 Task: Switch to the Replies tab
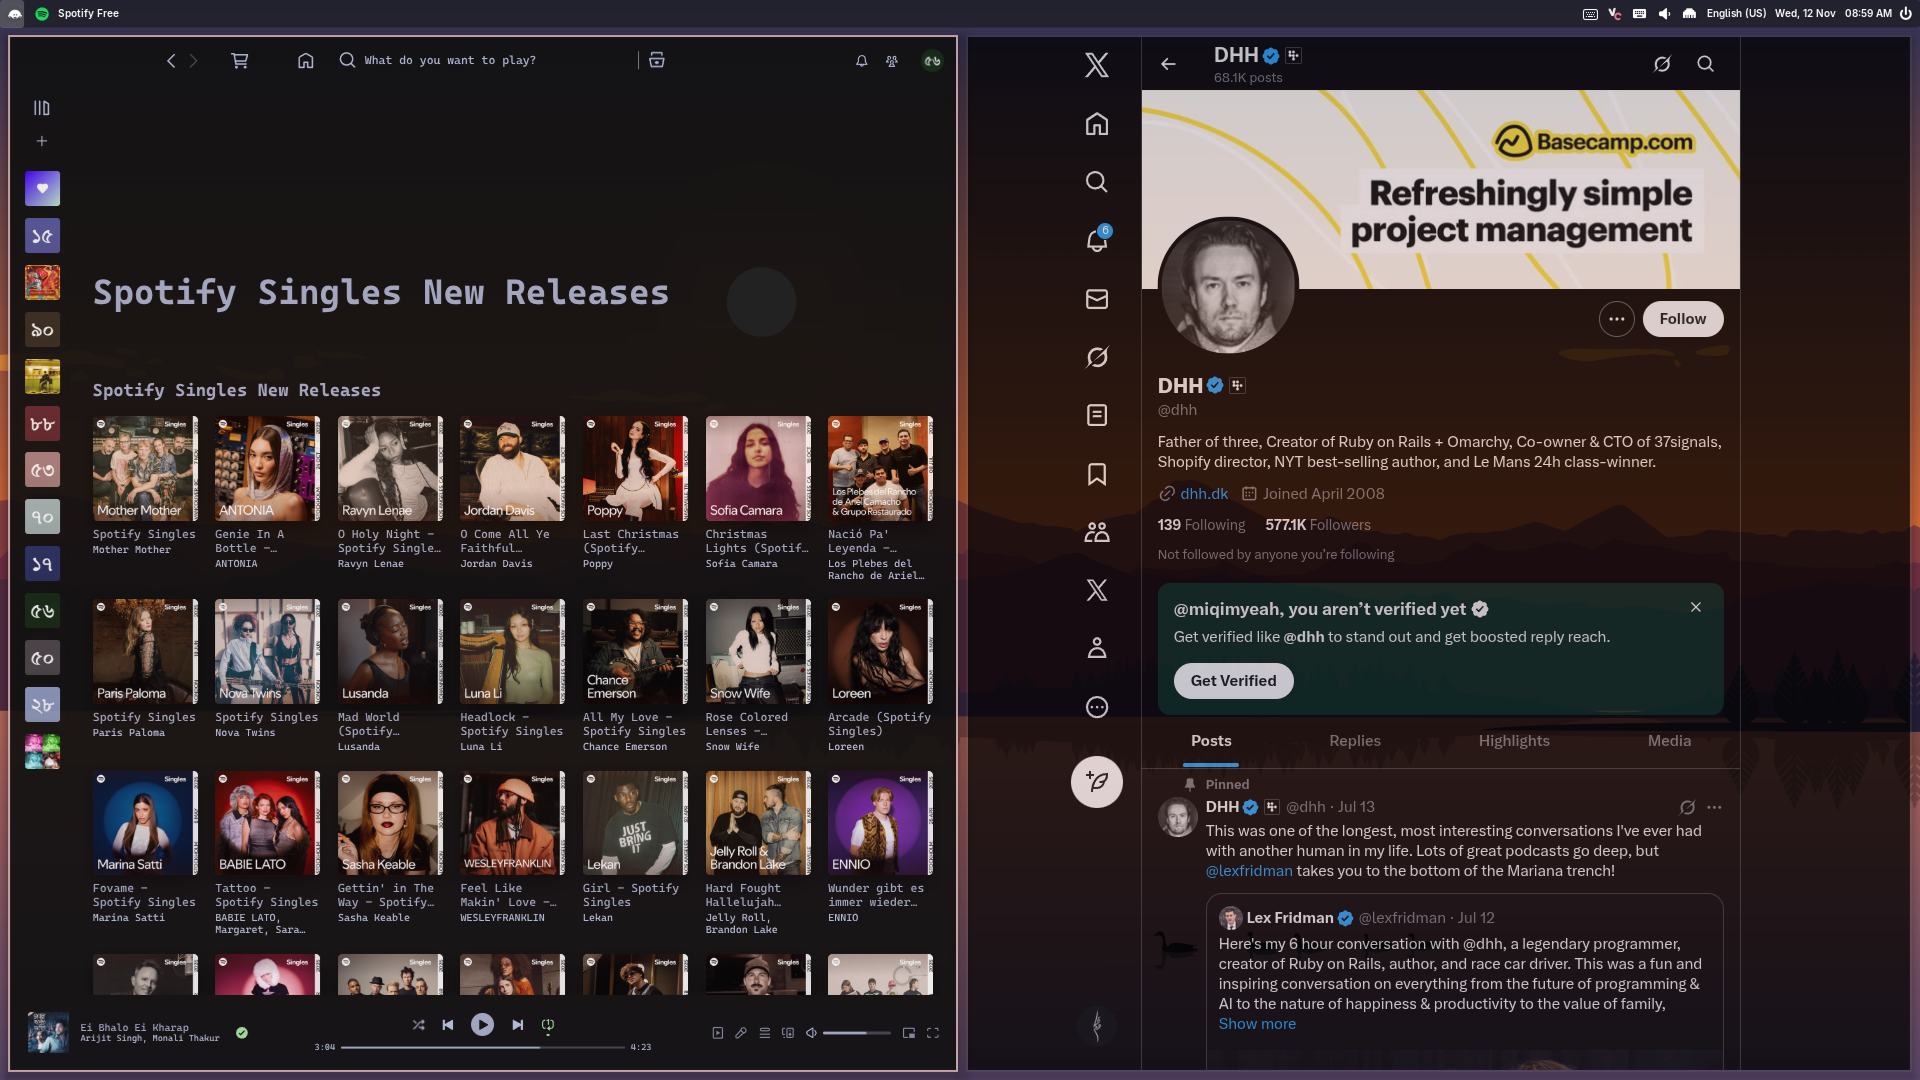tap(1354, 741)
